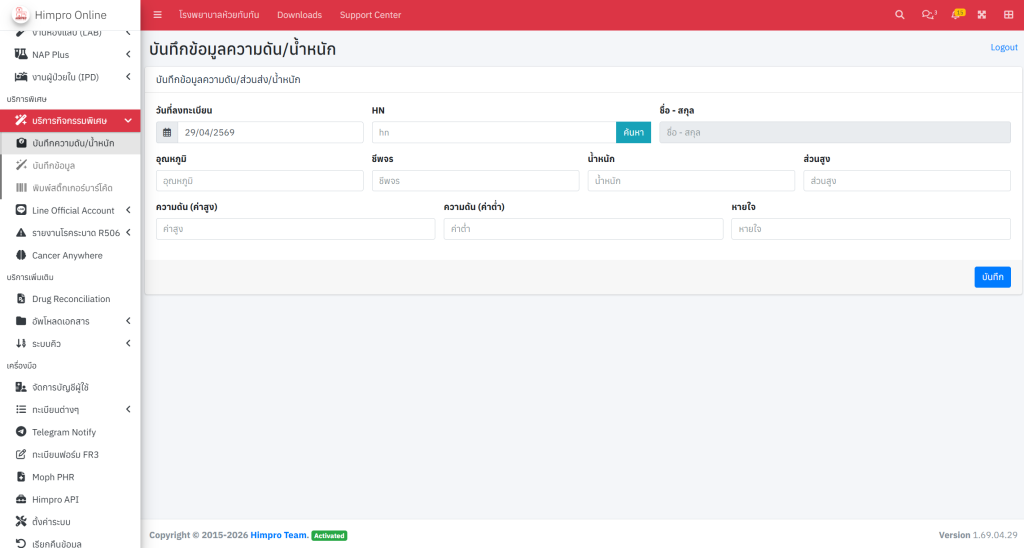This screenshot has height=548, width=1024.
Task: Click the grid layout icon in header
Action: 1008,15
